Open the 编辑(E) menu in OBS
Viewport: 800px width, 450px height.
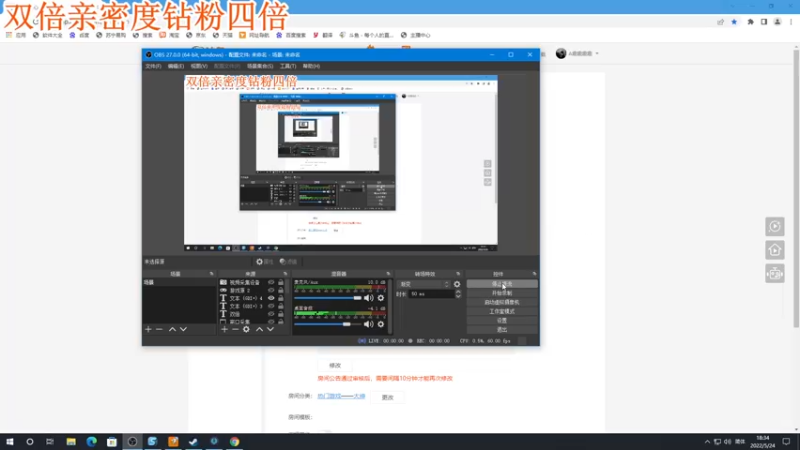pos(176,66)
